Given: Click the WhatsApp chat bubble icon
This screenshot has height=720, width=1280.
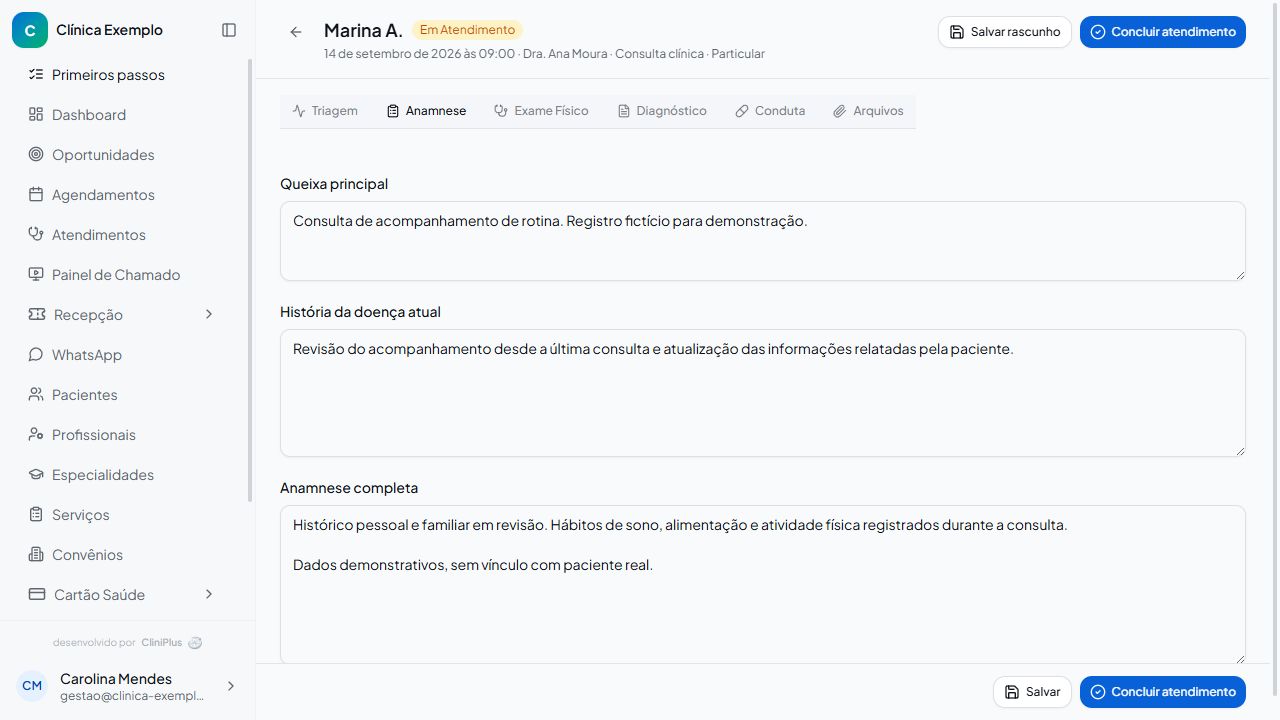Looking at the screenshot, I should [36, 354].
